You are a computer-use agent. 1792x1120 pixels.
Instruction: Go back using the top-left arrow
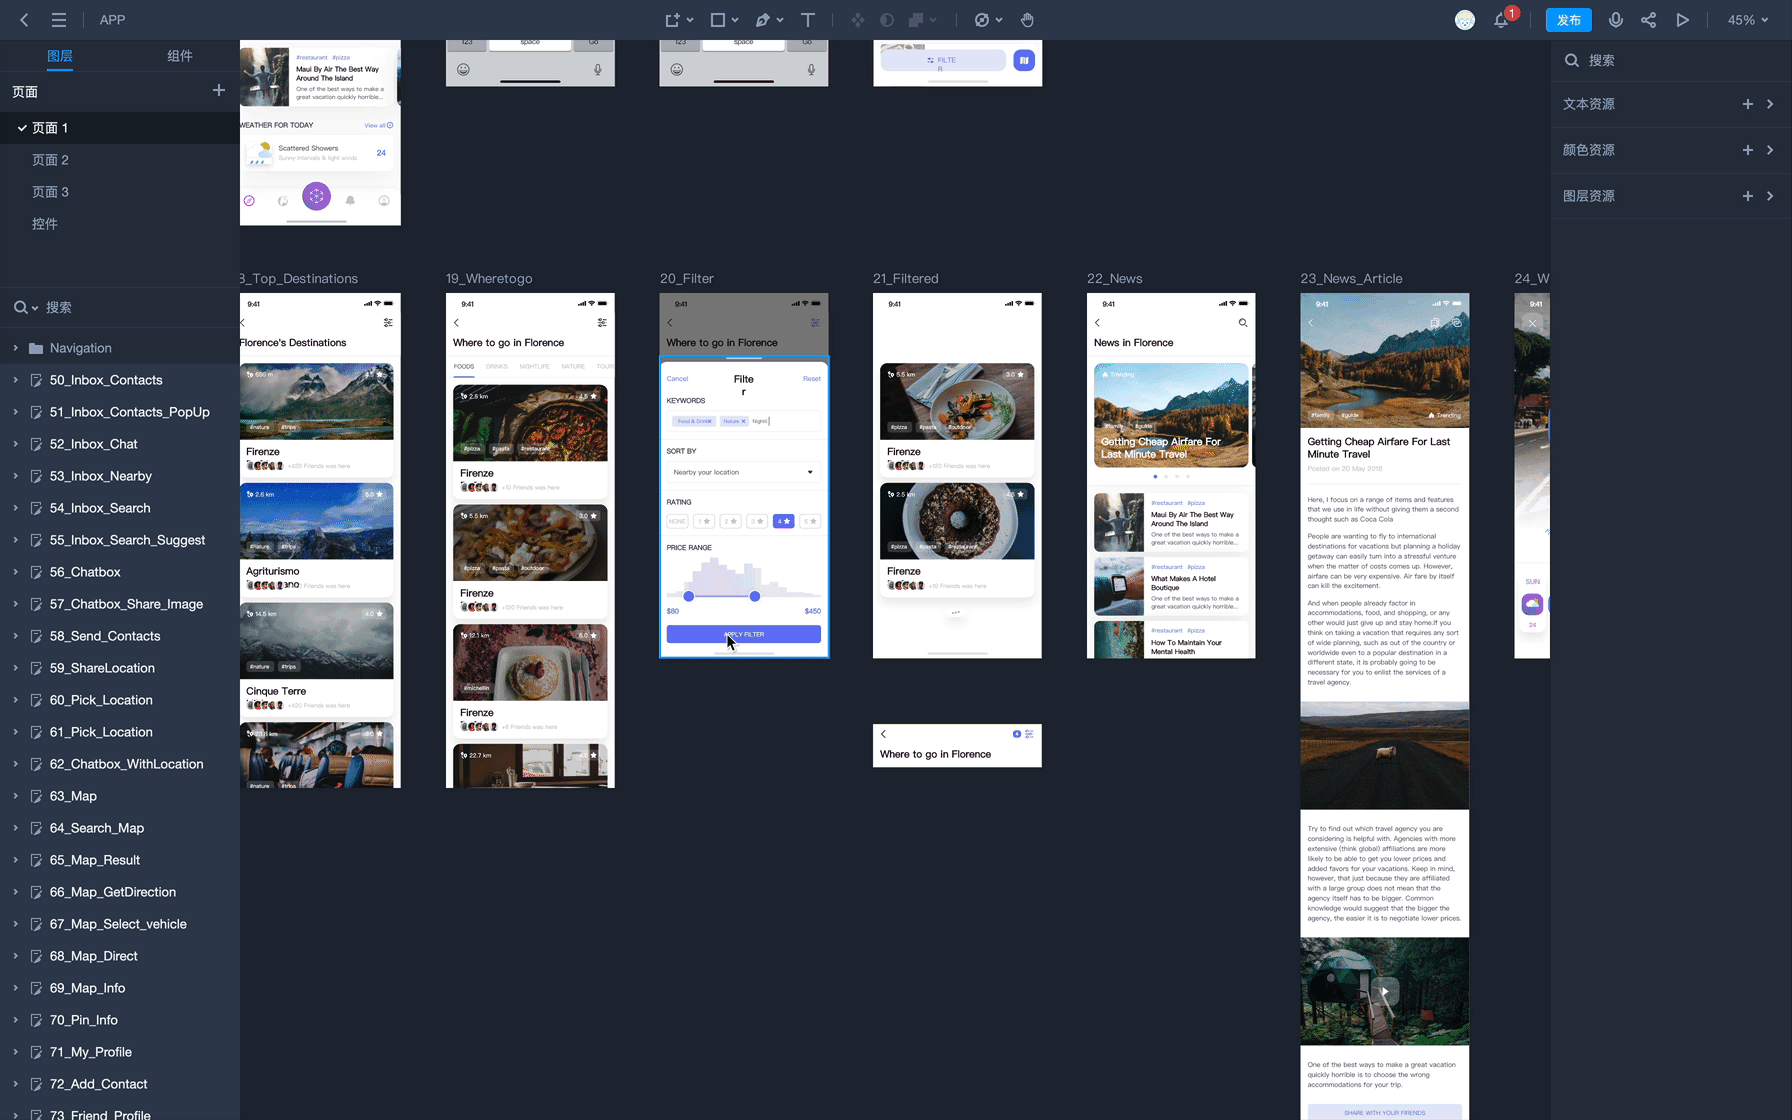pyautogui.click(x=24, y=20)
